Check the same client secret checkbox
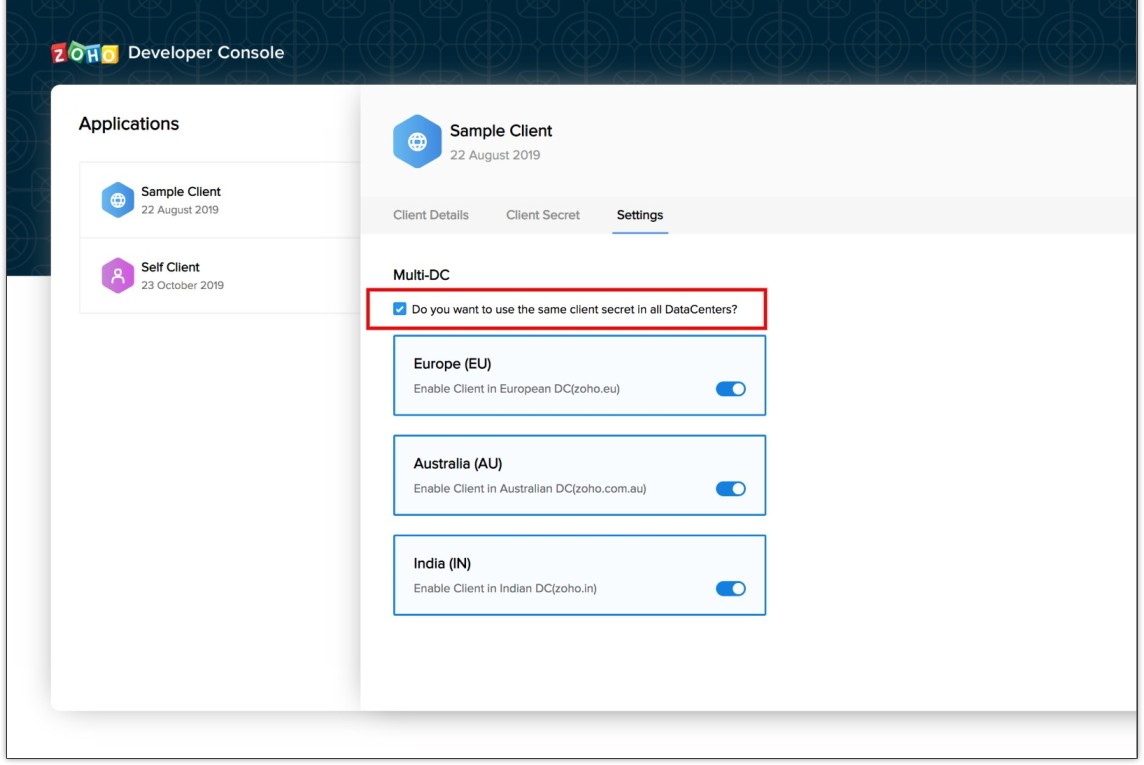The width and height of the screenshot is (1144, 765). [x=400, y=310]
